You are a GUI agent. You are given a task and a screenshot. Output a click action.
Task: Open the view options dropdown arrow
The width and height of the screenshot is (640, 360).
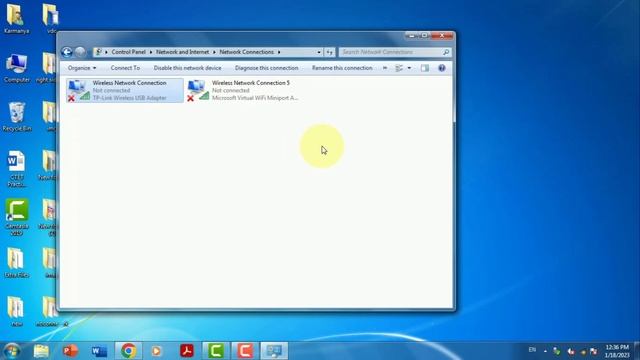pos(409,68)
